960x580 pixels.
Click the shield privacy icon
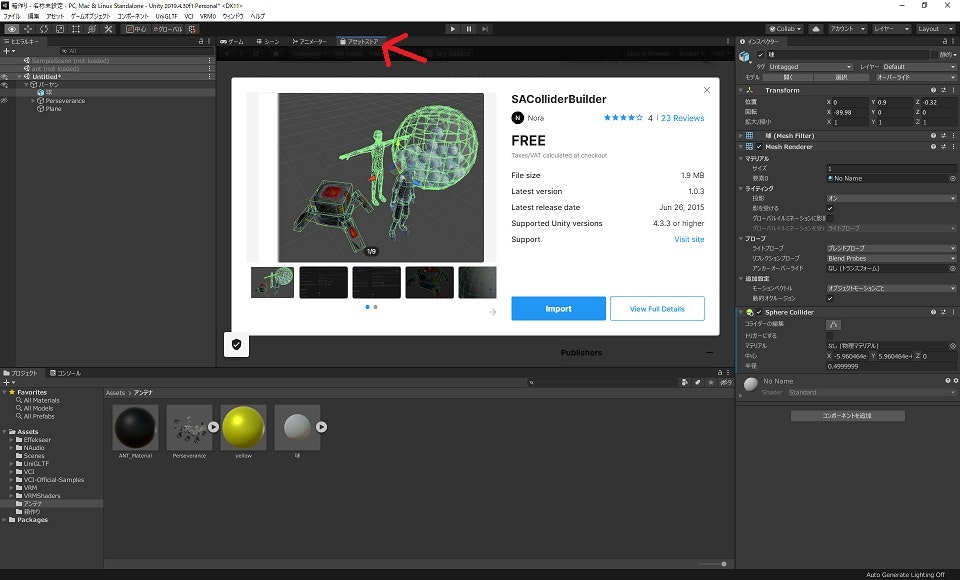click(x=236, y=345)
